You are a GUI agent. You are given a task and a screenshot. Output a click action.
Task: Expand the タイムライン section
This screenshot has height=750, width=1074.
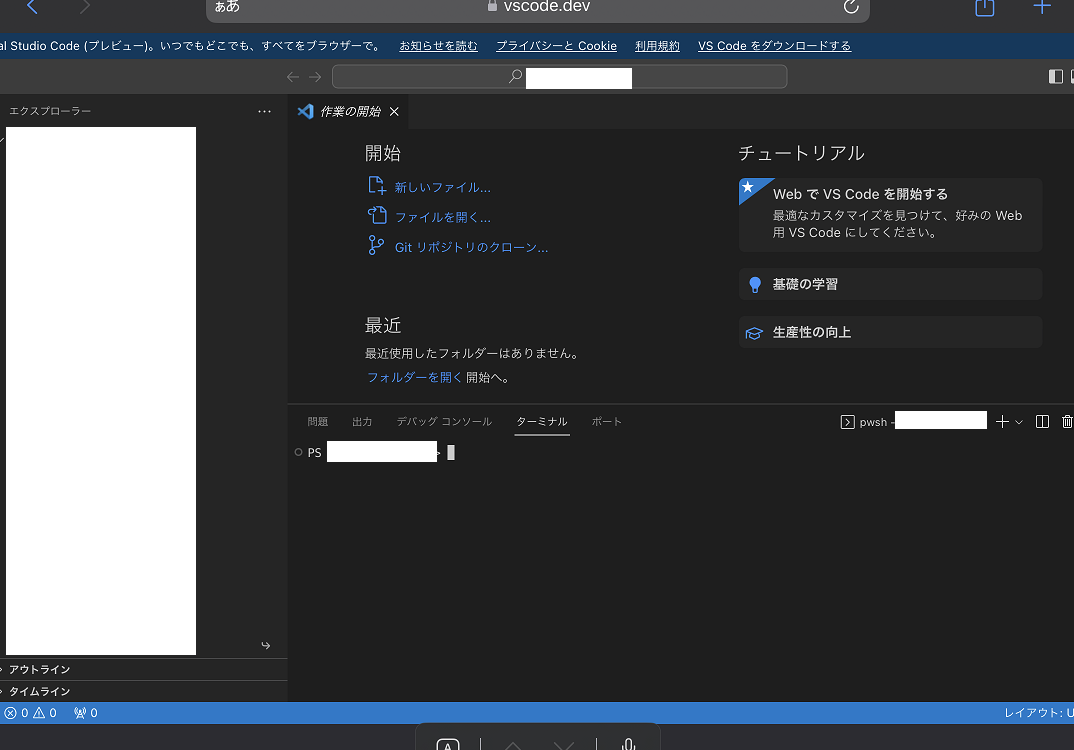tap(39, 692)
